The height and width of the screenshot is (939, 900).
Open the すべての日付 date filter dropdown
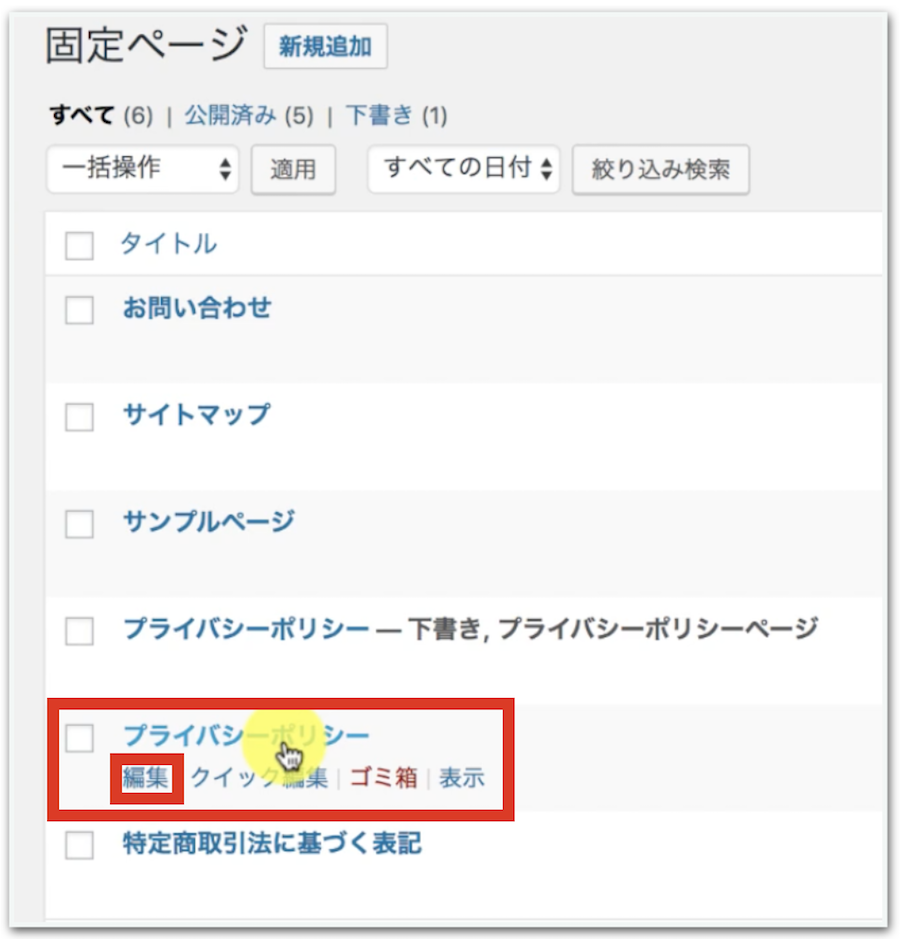(464, 168)
